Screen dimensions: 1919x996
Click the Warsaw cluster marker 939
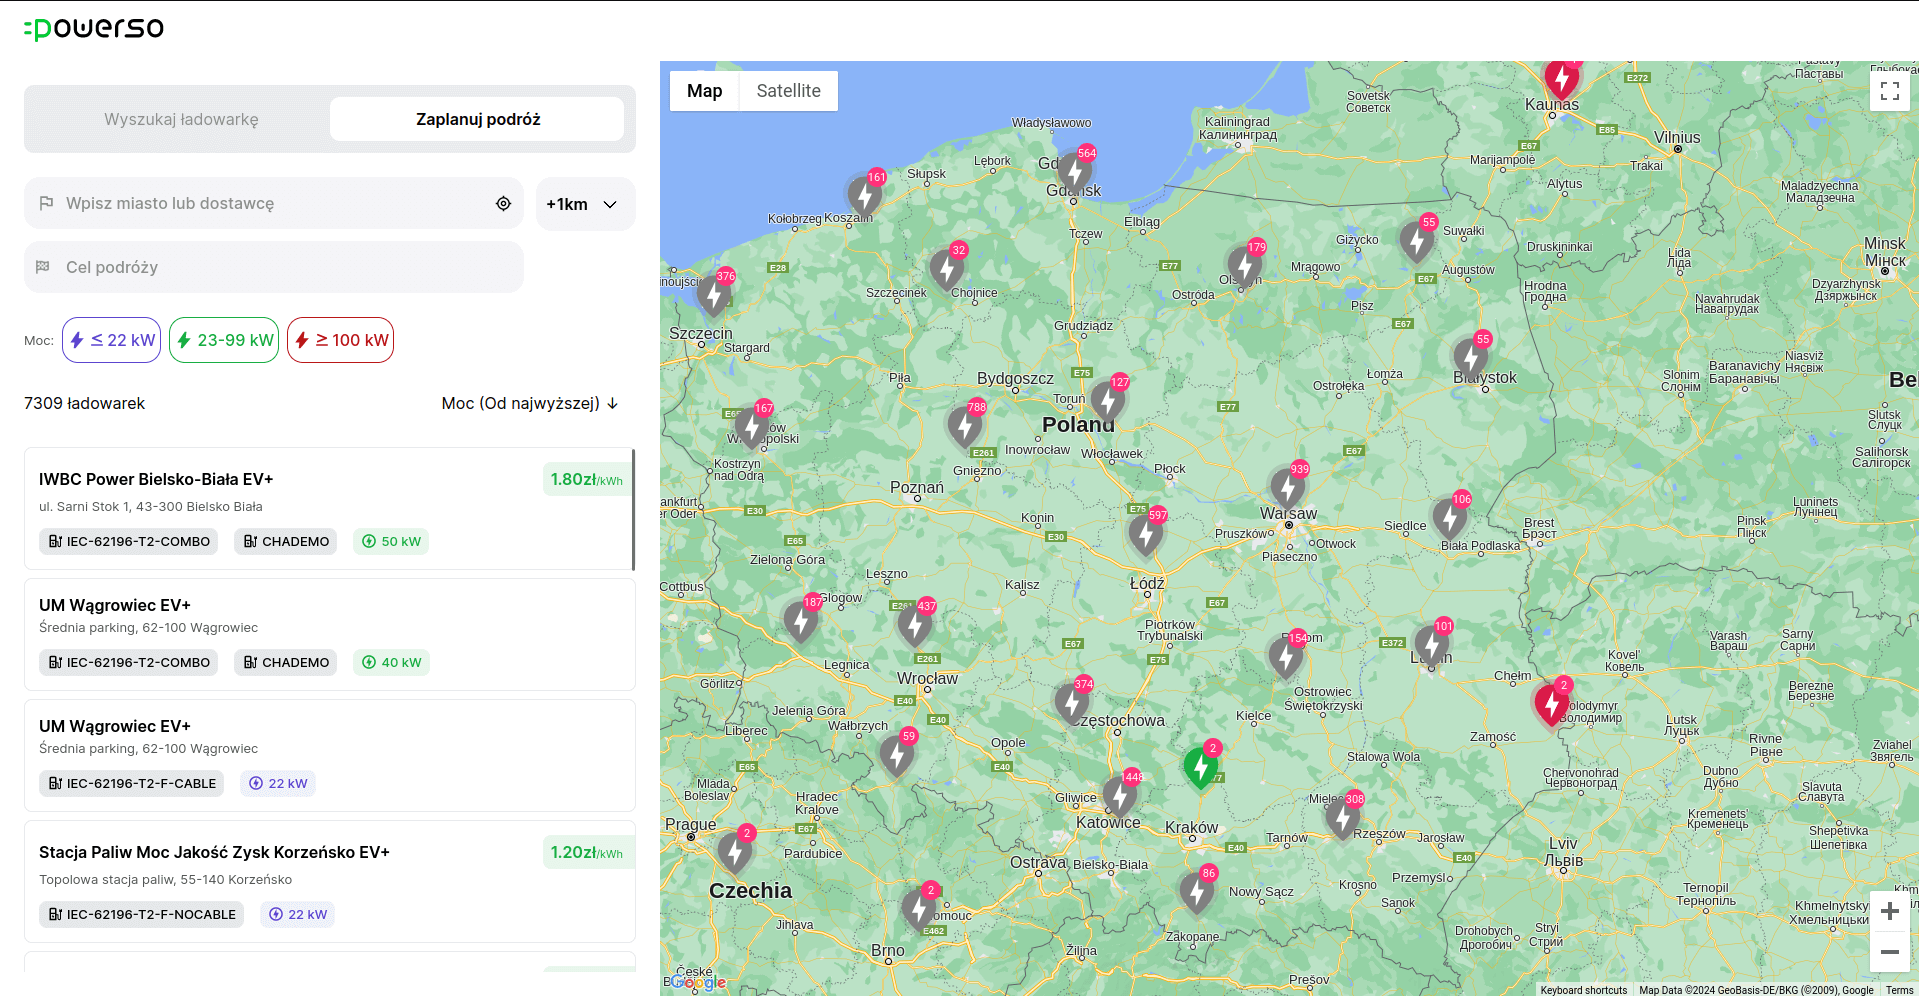[x=1288, y=487]
